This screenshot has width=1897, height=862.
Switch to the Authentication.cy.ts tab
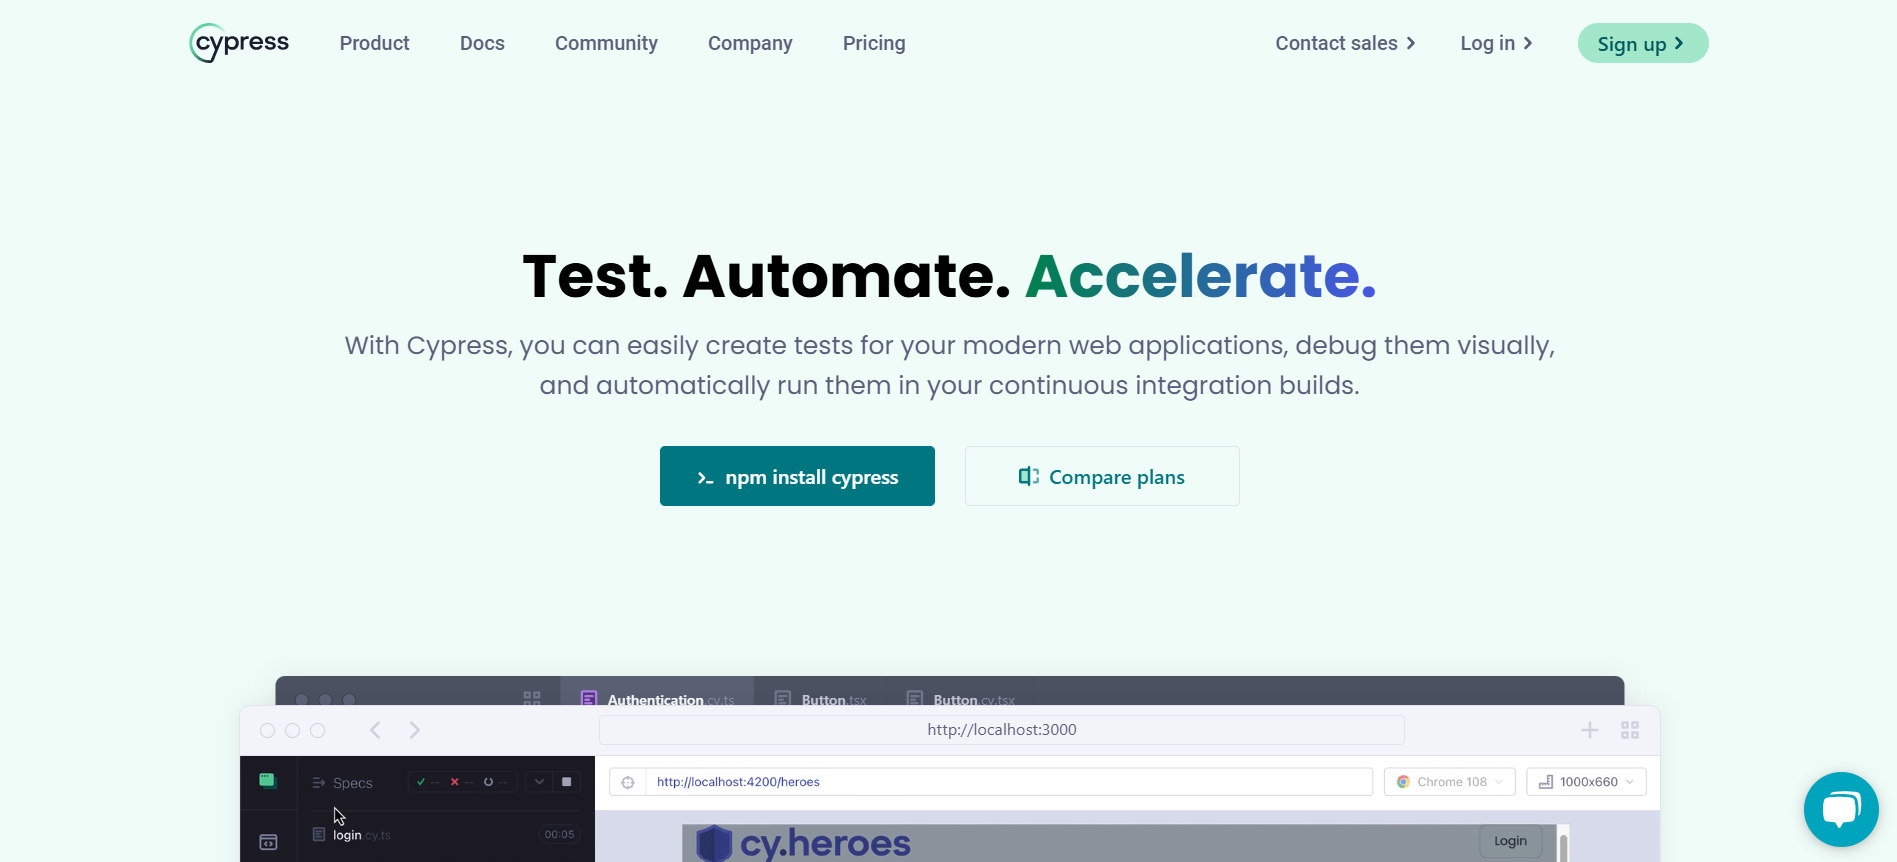[x=658, y=699]
